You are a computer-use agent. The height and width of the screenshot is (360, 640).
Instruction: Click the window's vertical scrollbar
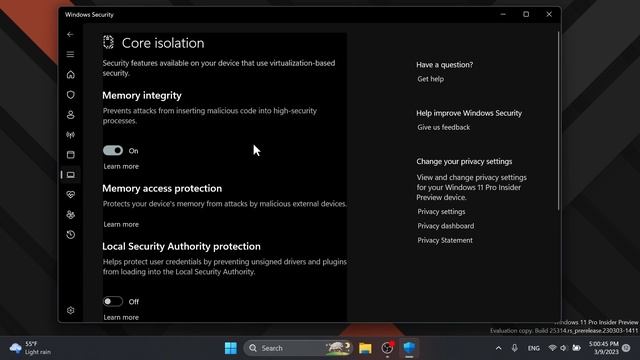point(558,120)
